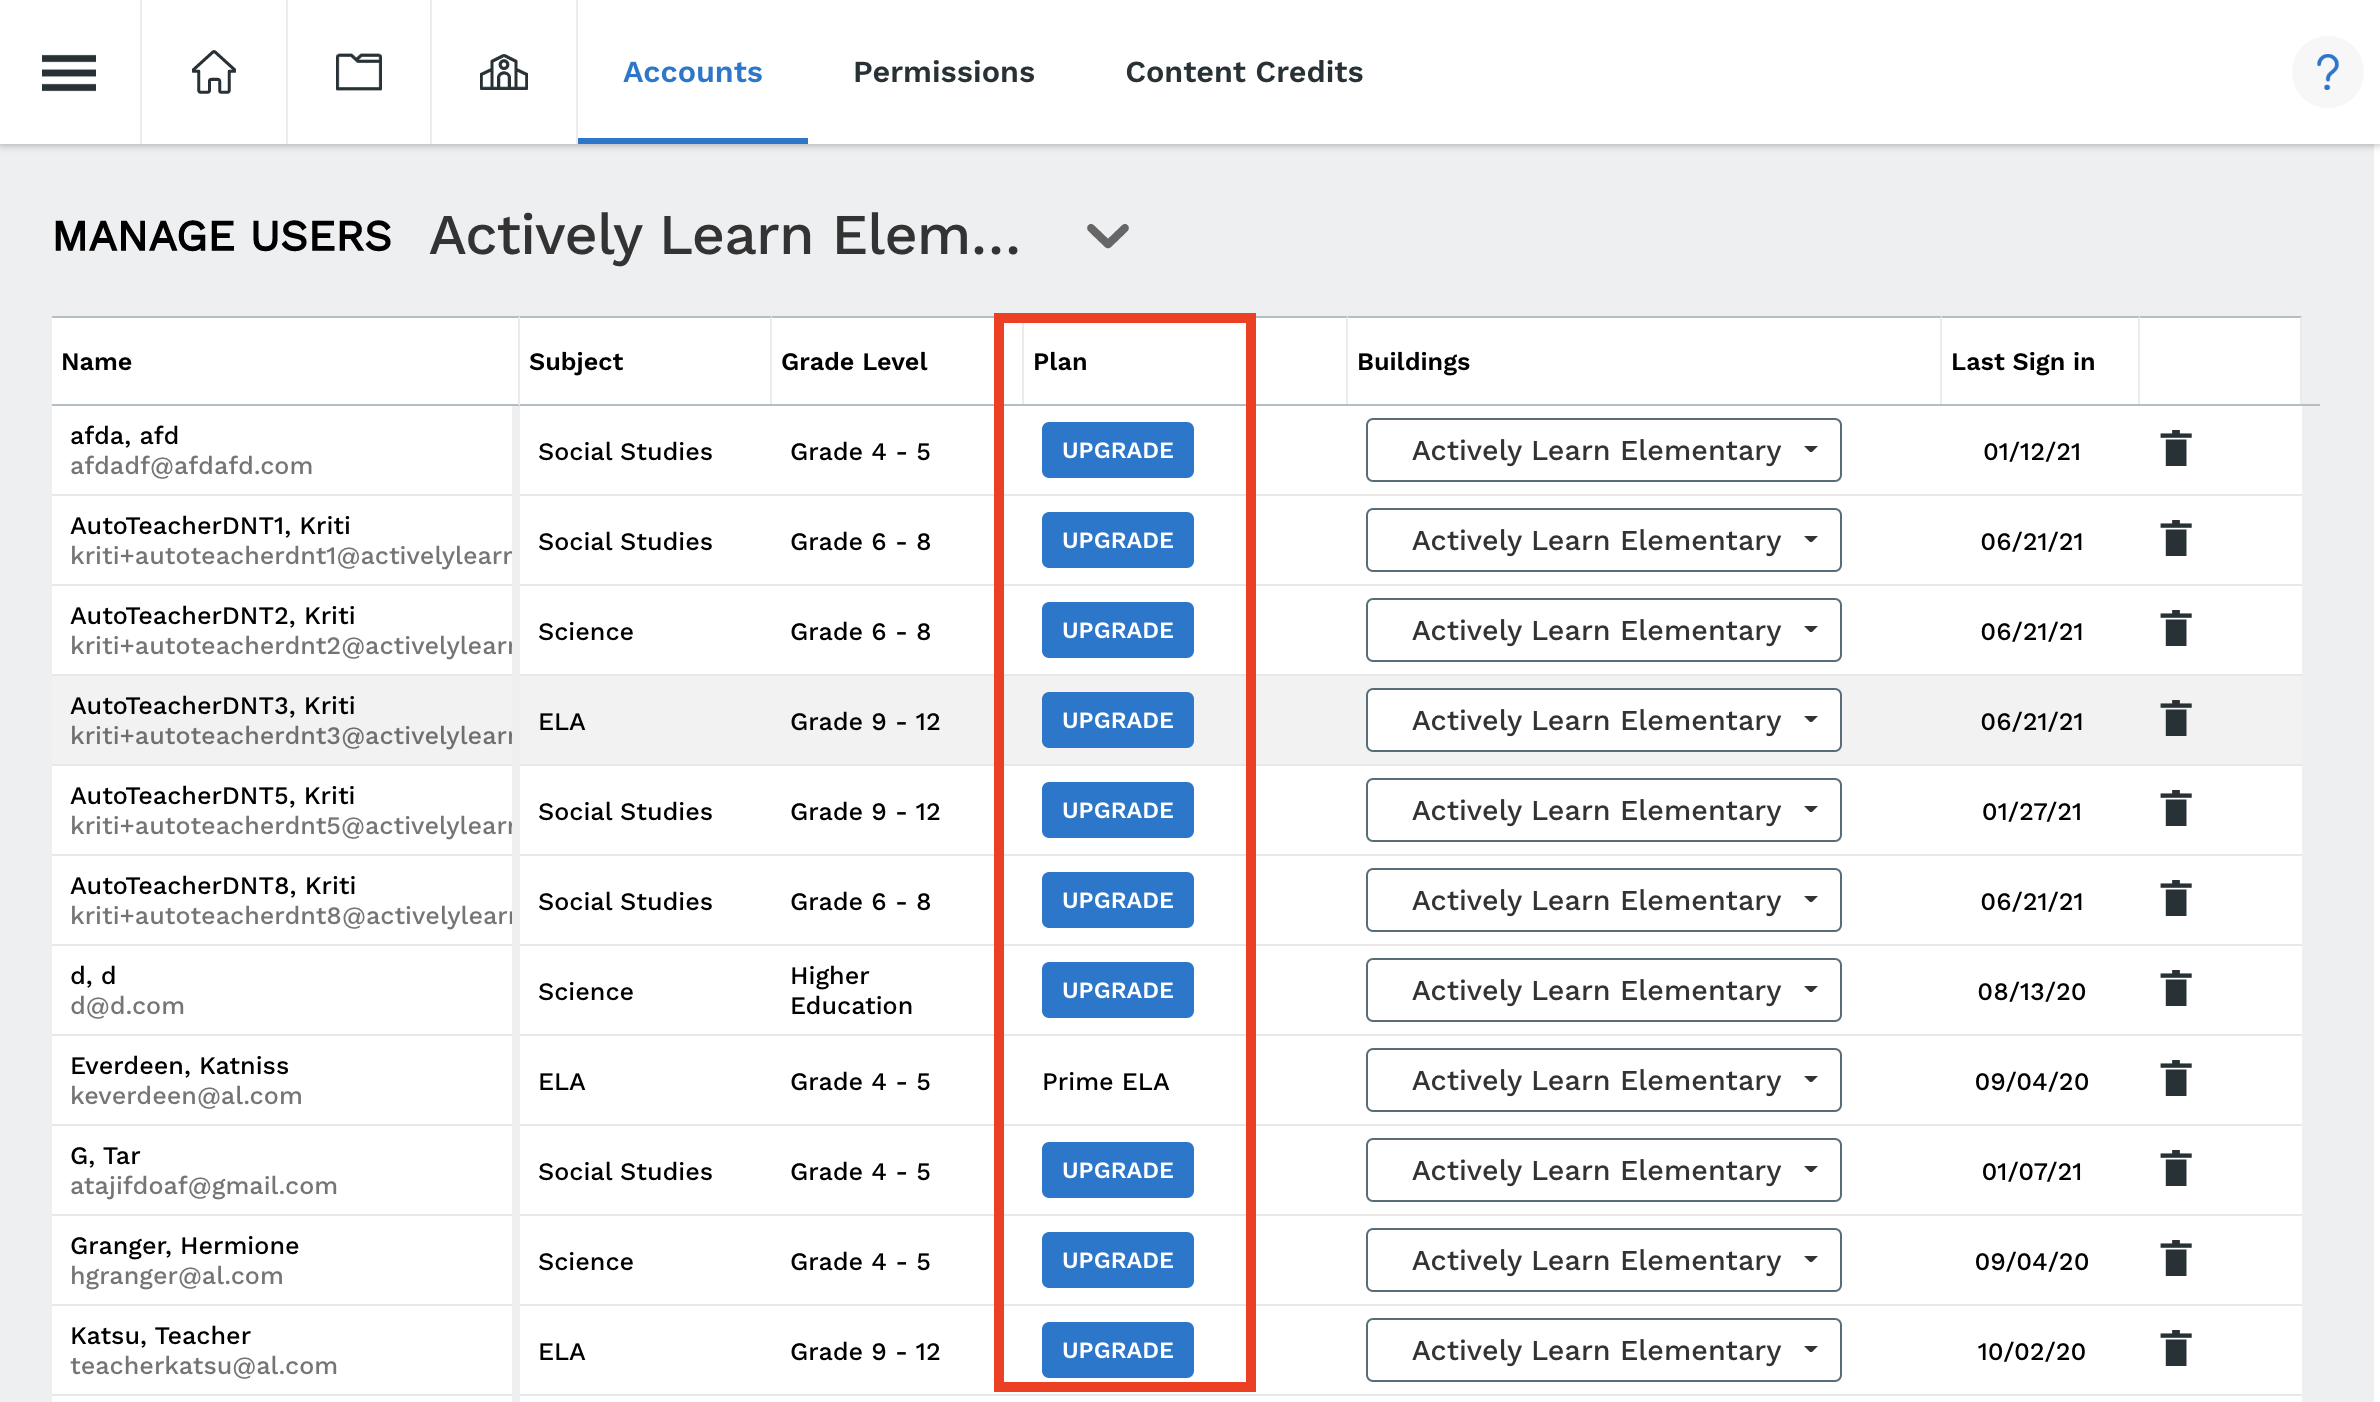Delete Katsu, Teacher with trash icon
This screenshot has width=2380, height=1402.
pyautogui.click(x=2176, y=1349)
